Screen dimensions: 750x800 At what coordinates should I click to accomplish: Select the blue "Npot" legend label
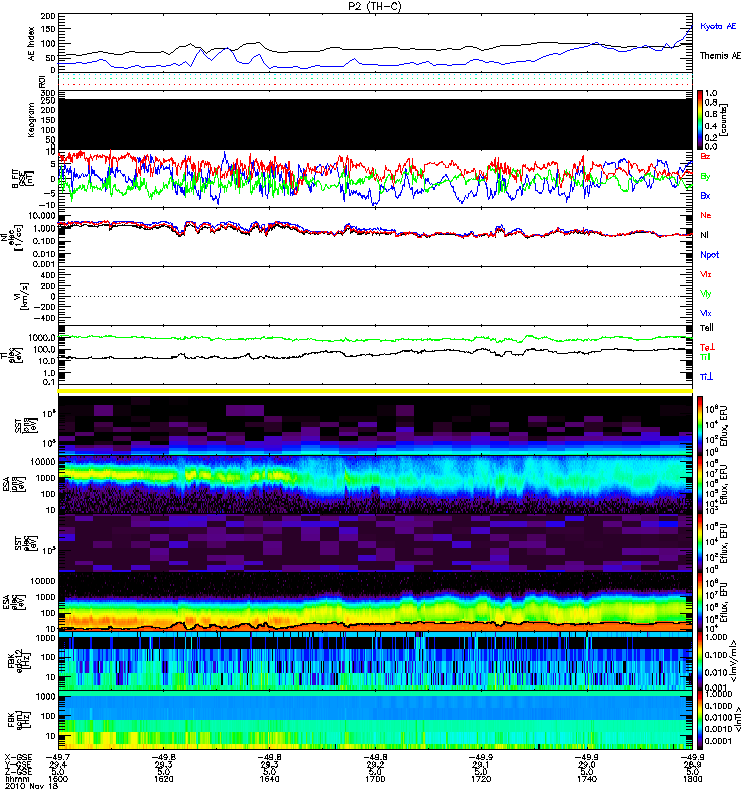(x=710, y=255)
